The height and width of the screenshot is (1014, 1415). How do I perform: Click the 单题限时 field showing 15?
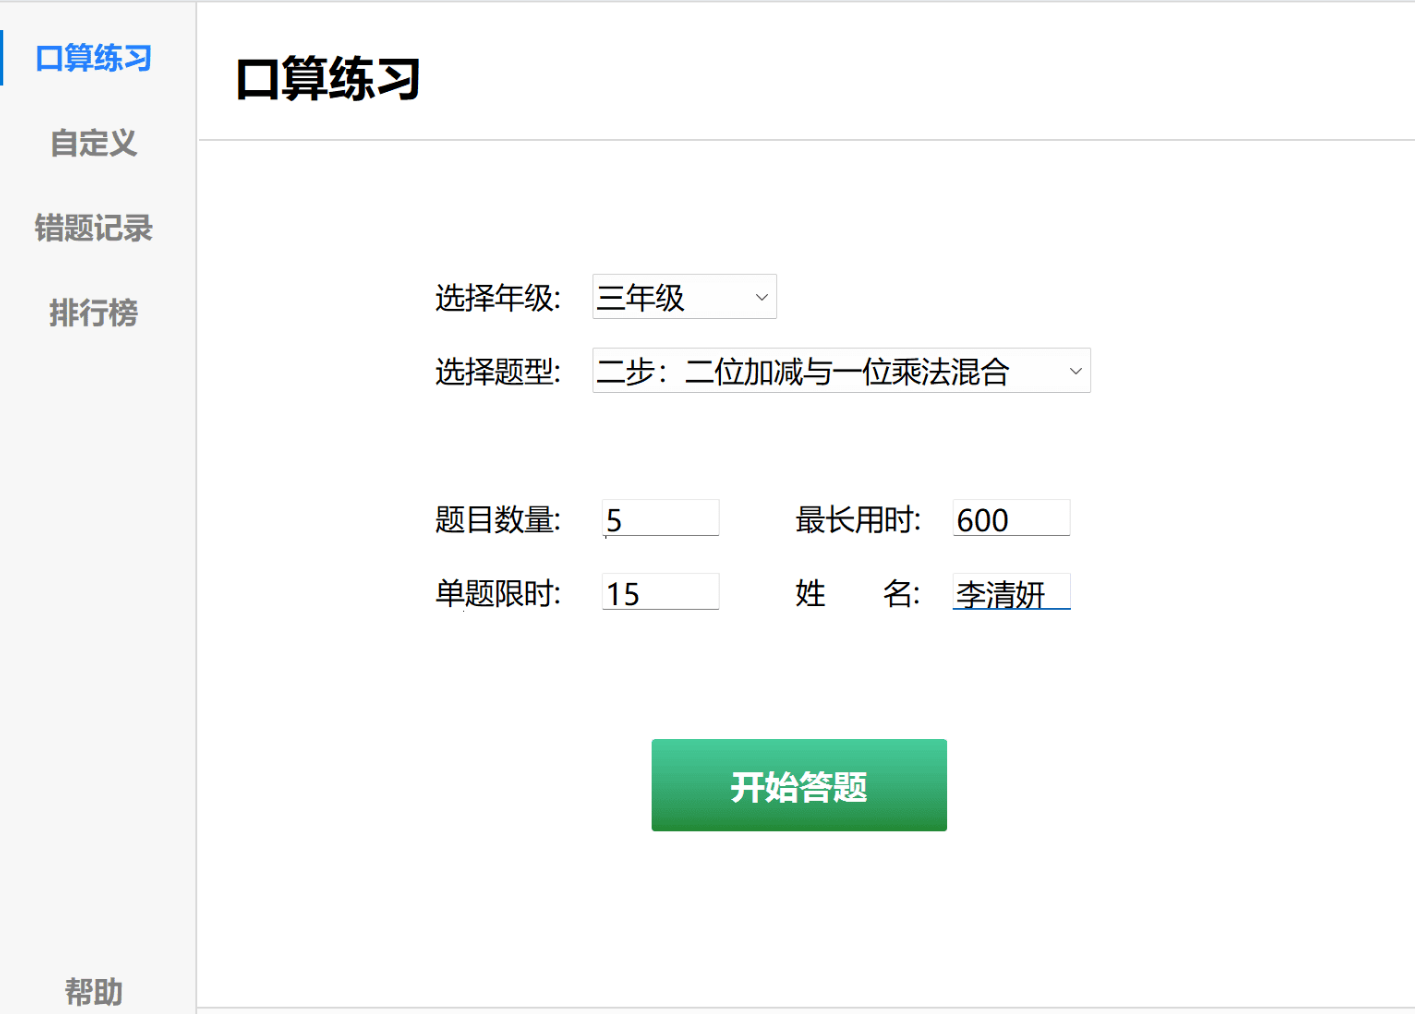(660, 593)
